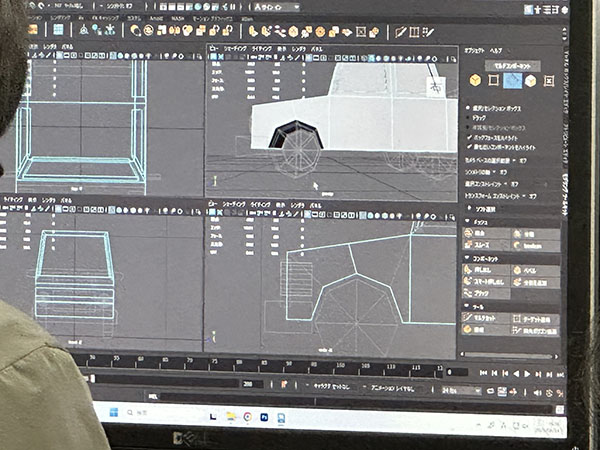600x450 pixels.
Task: Play animation forwards
Action: pos(527,373)
